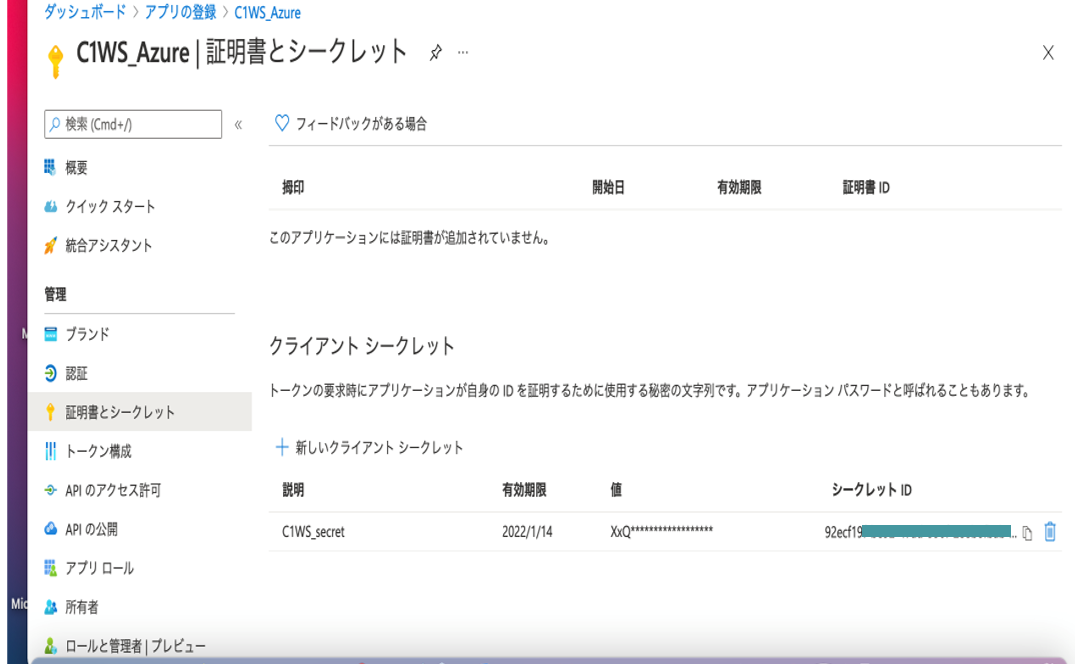Select 証明書とシークレット in sidebar

coord(140,412)
